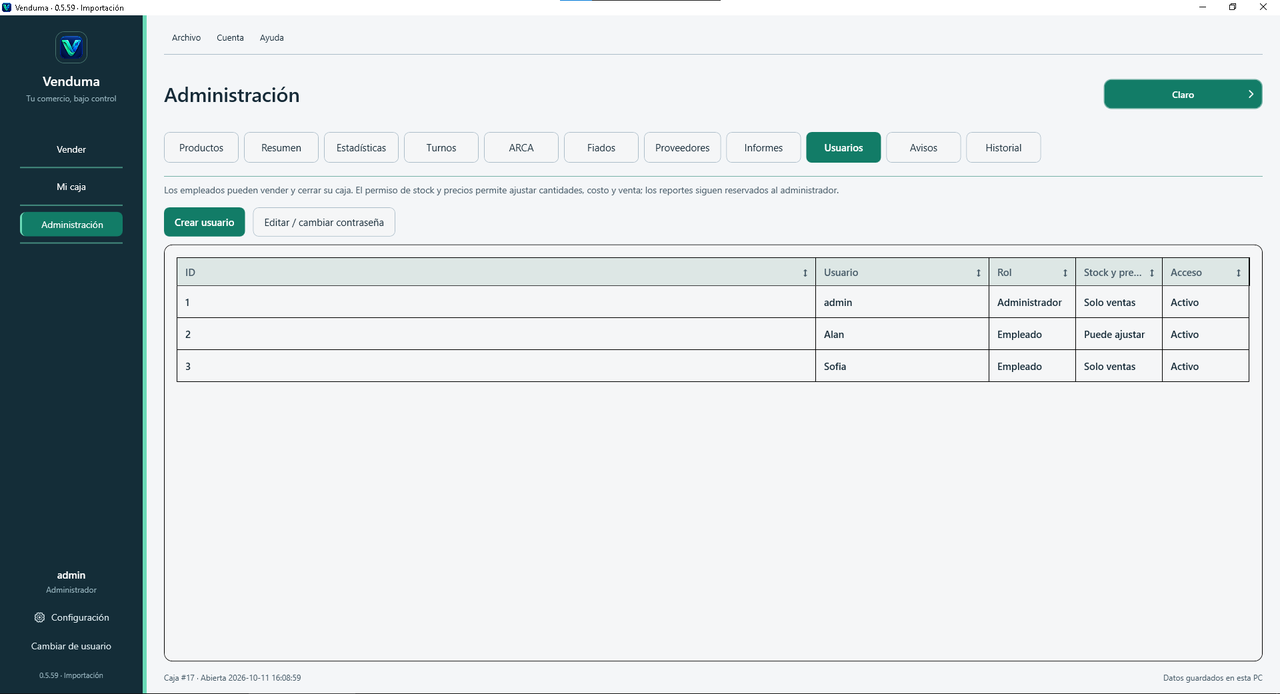Open the Estadísticas tab
Viewport: 1280px width, 694px height.
pyautogui.click(x=361, y=147)
